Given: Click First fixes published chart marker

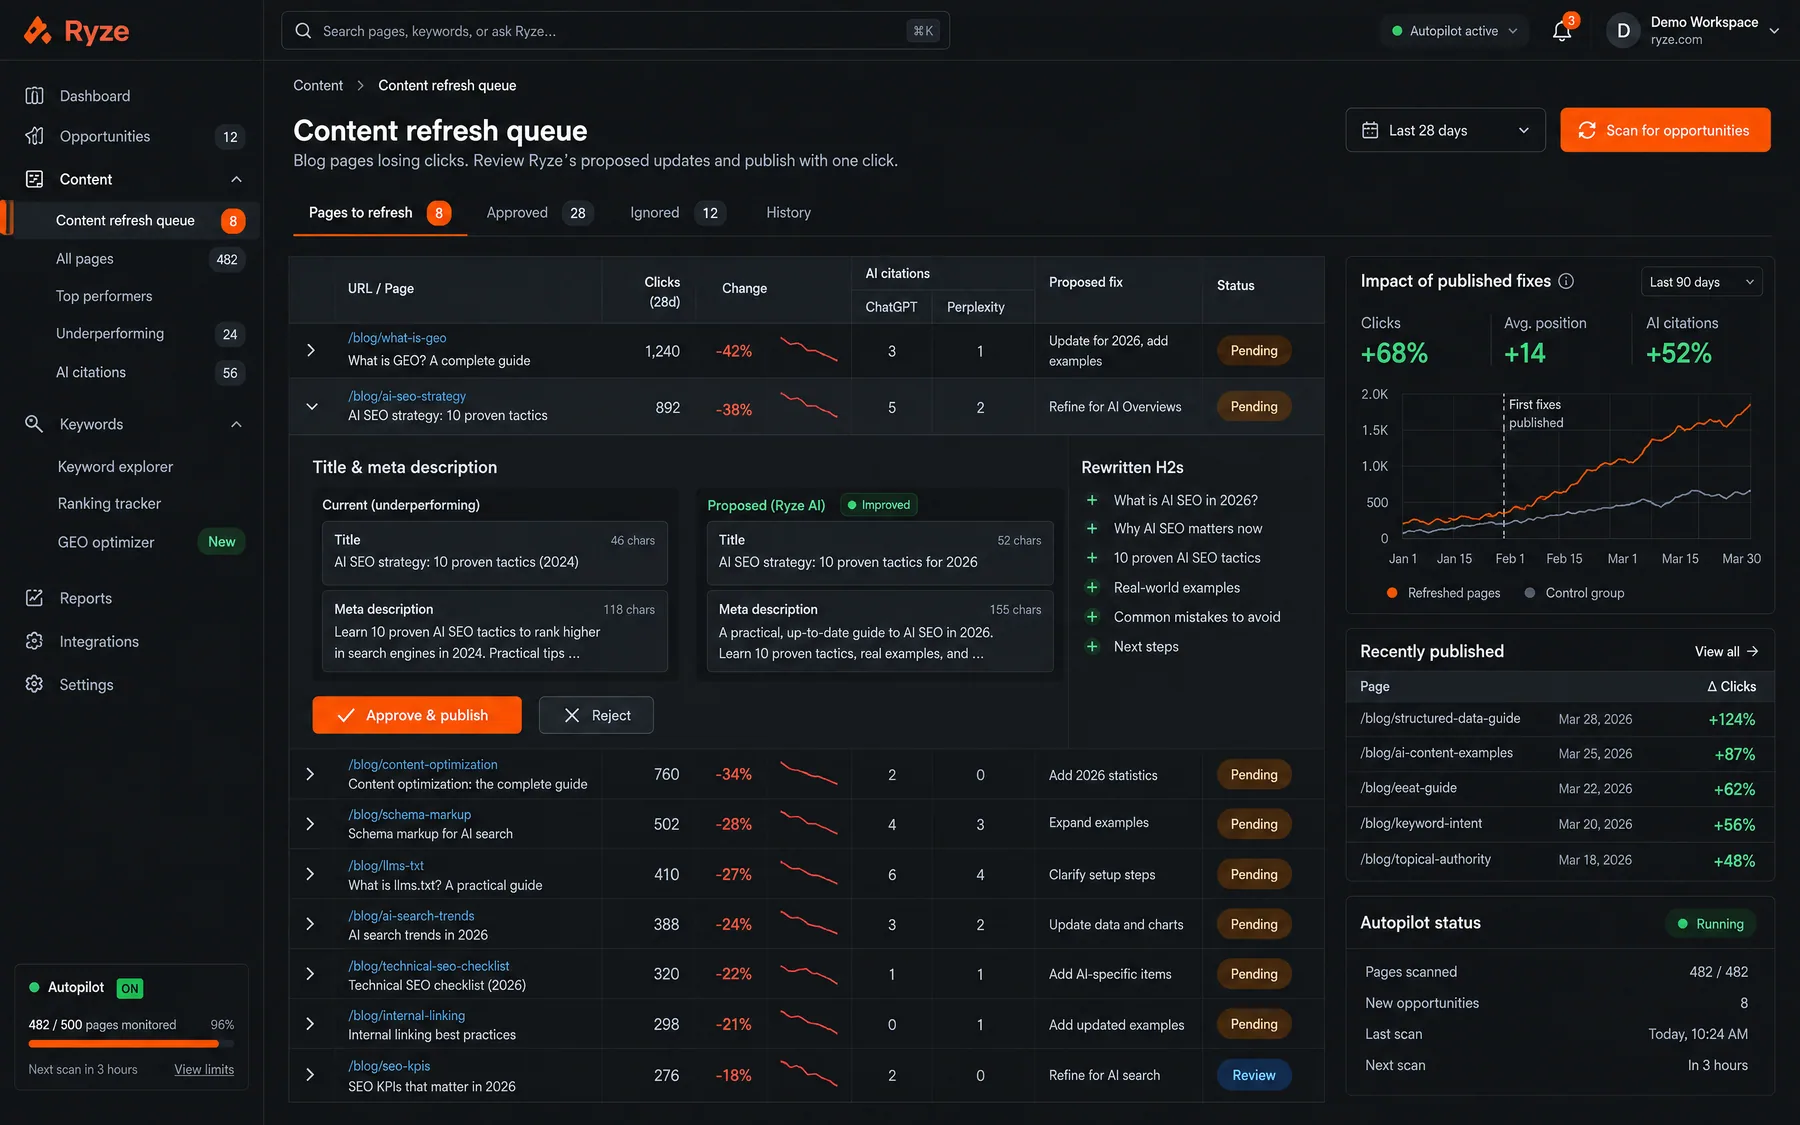Looking at the screenshot, I should tap(1536, 413).
